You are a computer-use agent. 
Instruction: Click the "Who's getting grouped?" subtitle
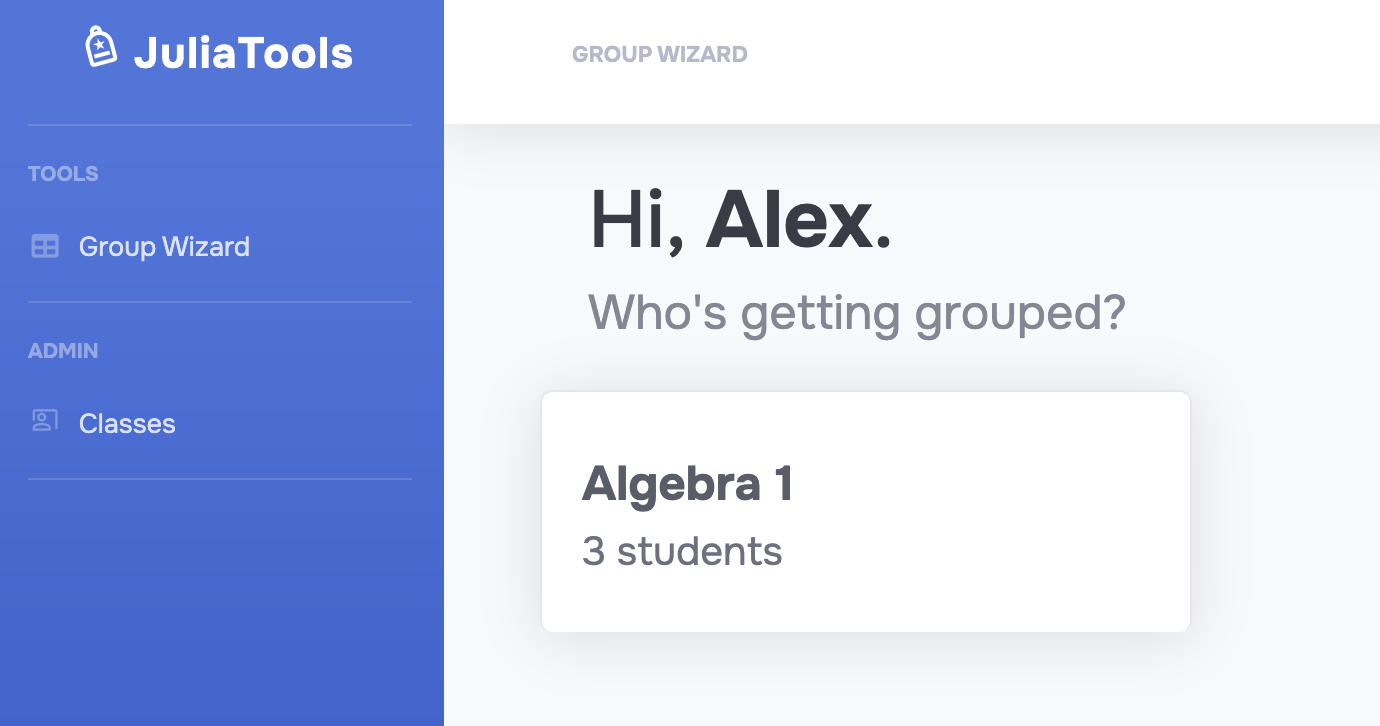pos(856,313)
